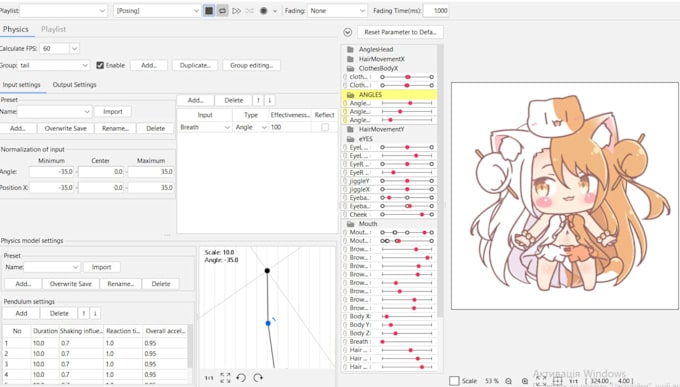Open input Preset Name dropdown

pos(54,112)
